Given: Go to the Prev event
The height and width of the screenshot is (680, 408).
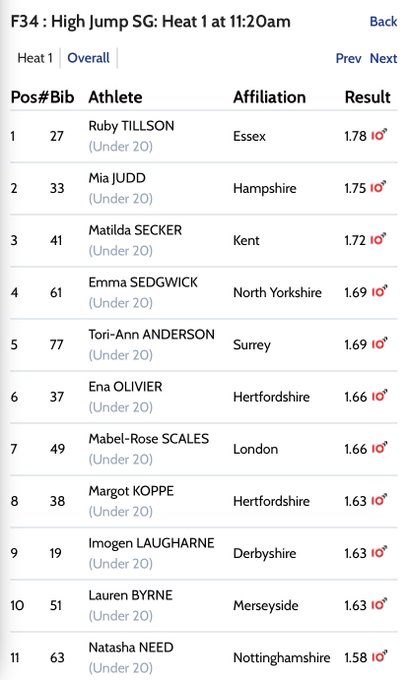Looking at the screenshot, I should pyautogui.click(x=349, y=58).
